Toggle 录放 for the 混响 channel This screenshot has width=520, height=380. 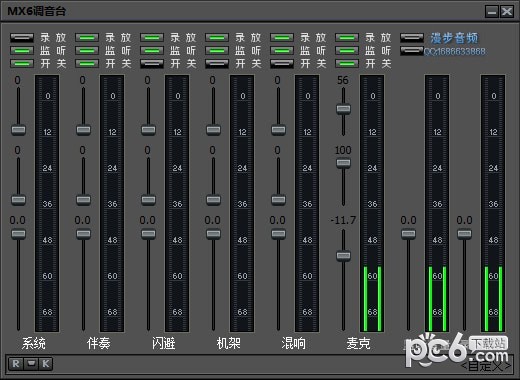pos(282,38)
